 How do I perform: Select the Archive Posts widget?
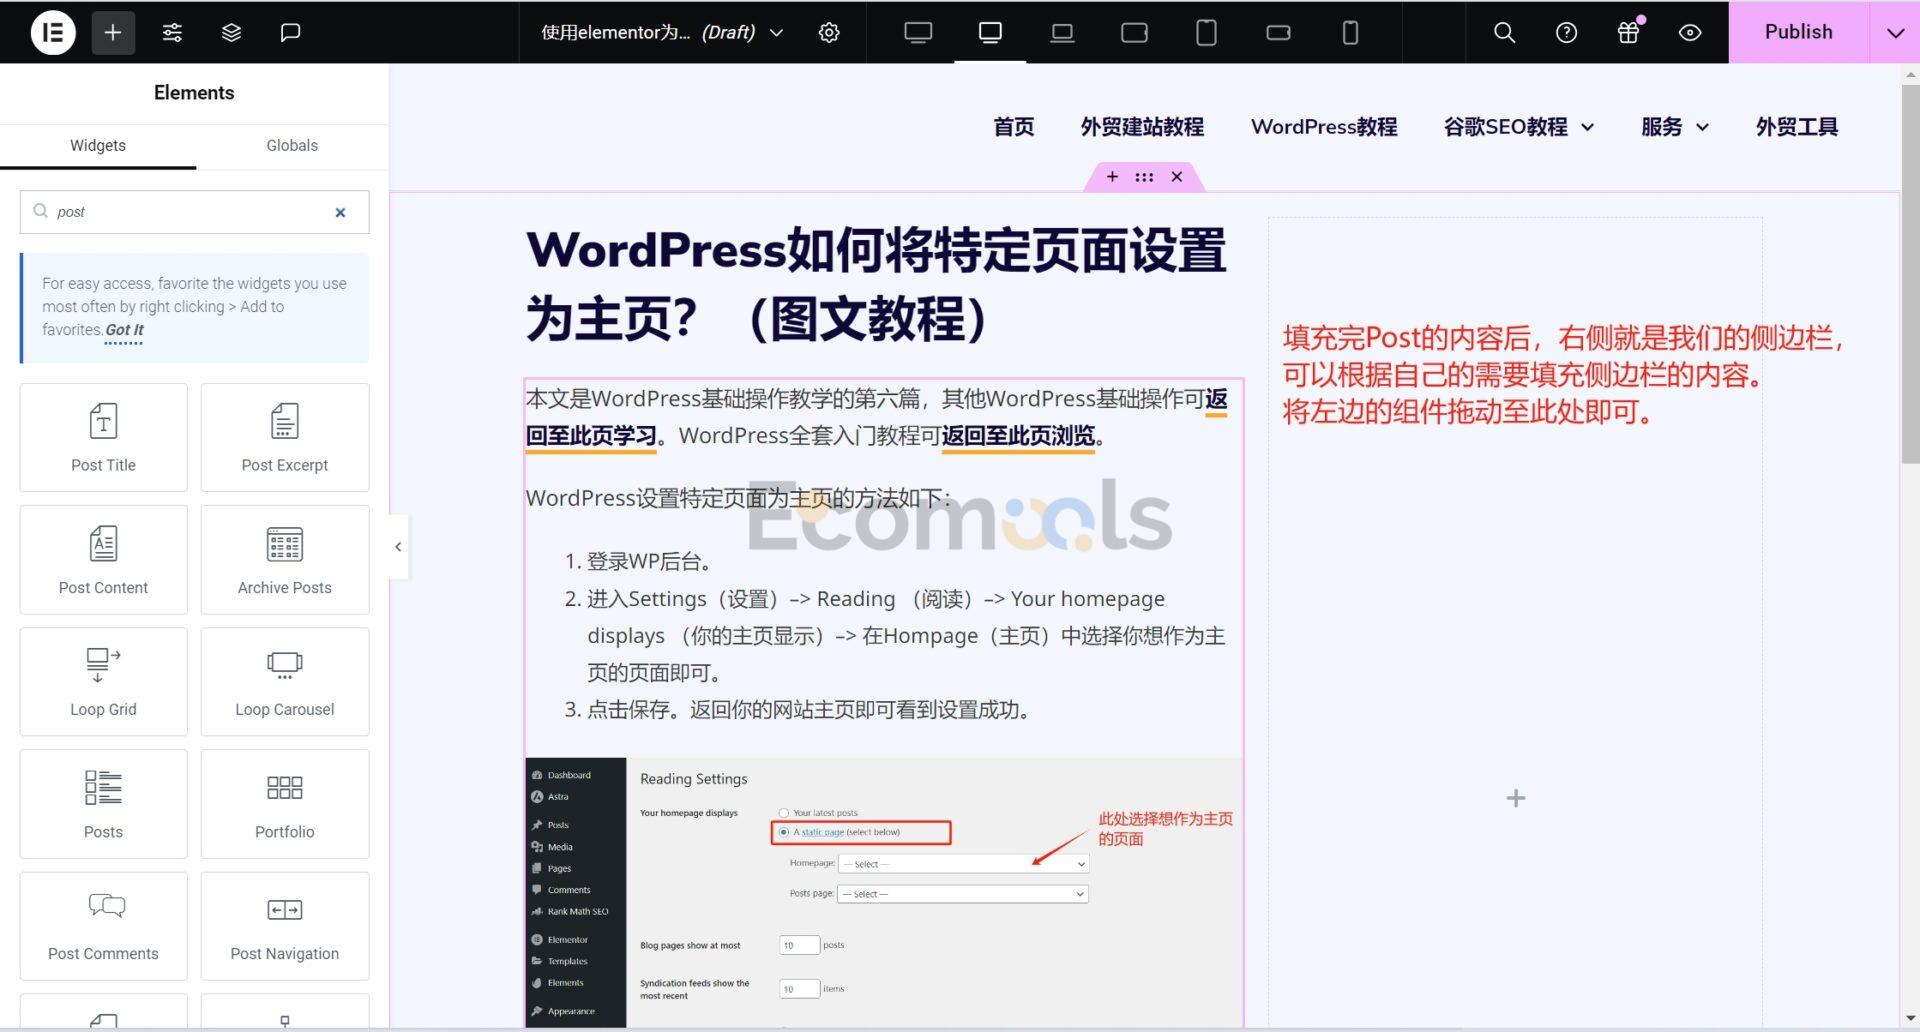coord(285,560)
